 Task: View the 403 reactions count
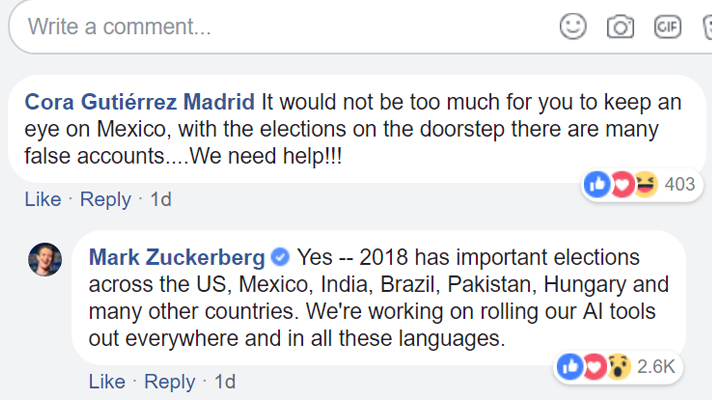pos(679,185)
